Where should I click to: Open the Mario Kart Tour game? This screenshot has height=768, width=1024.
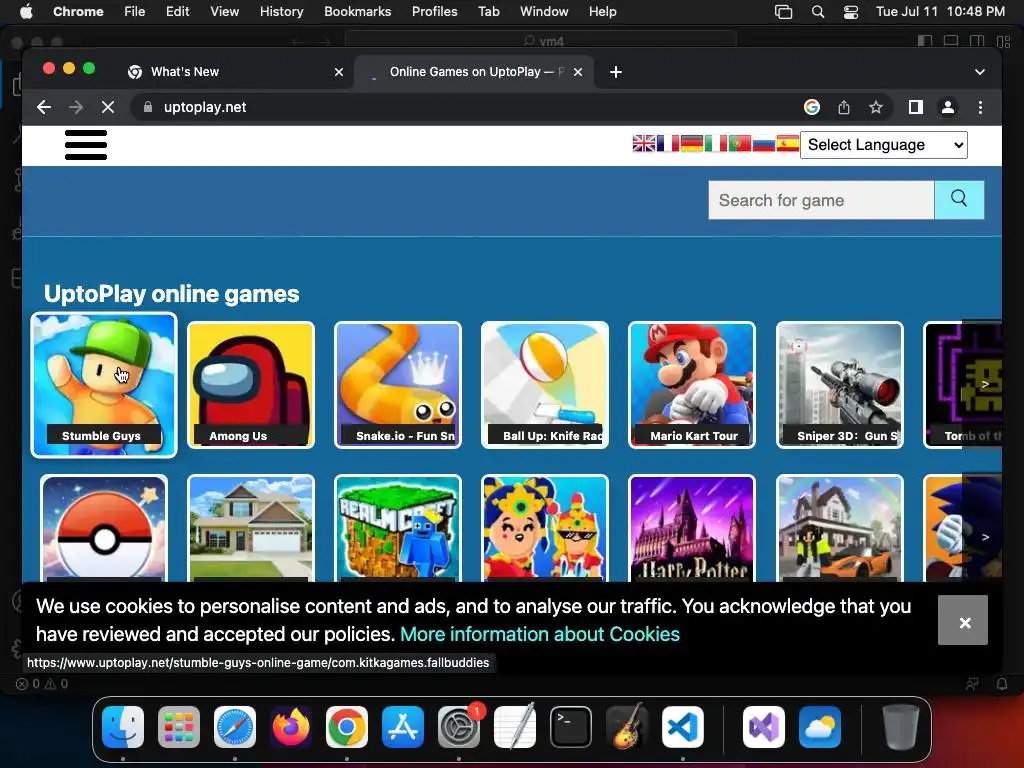tap(692, 385)
